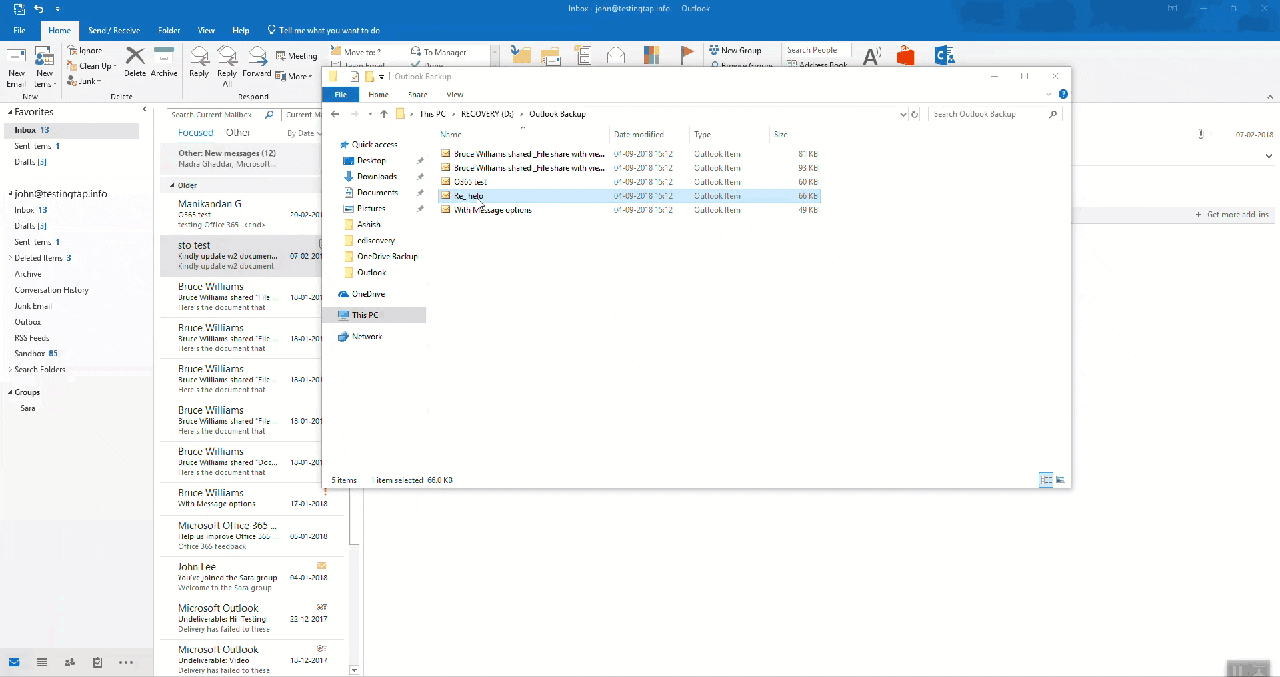The width and height of the screenshot is (1280, 677).
Task: Open the People view in Outlook navigation bar
Action: click(x=70, y=662)
